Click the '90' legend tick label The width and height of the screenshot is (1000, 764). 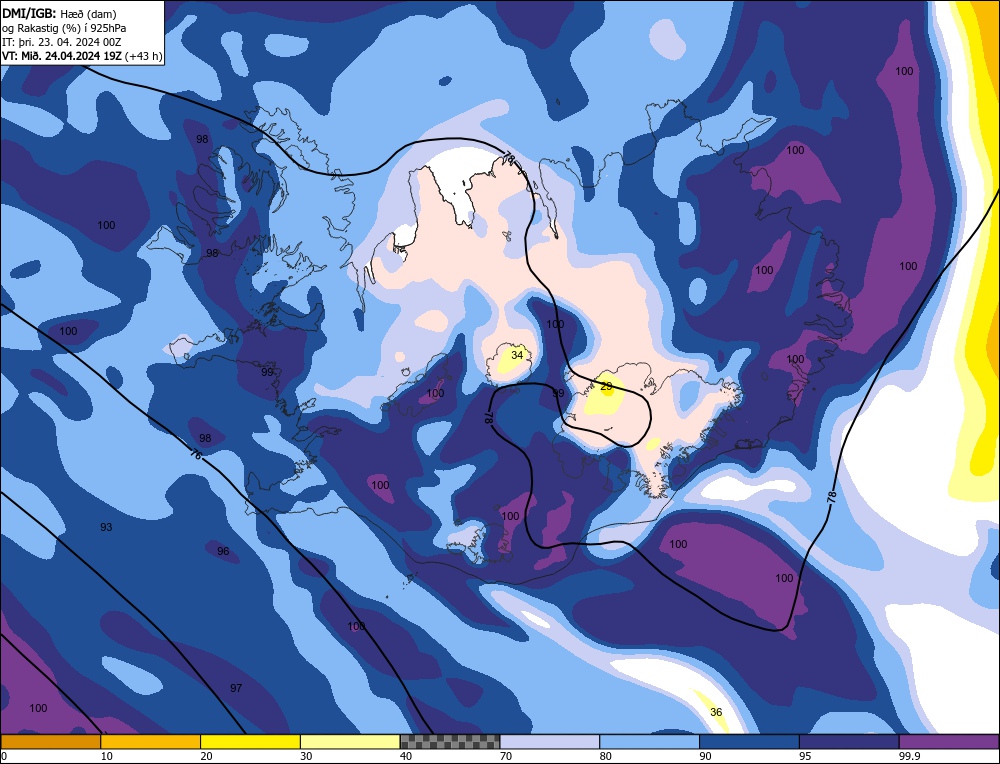click(705, 756)
